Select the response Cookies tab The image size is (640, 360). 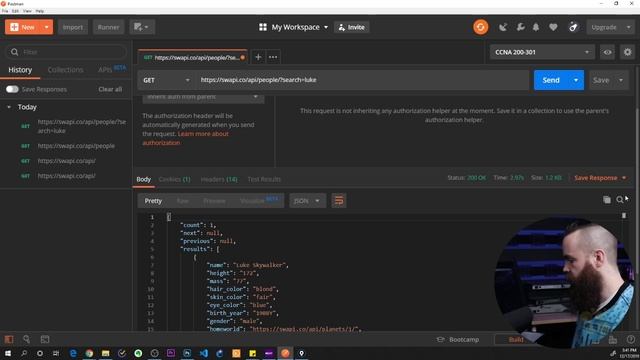pyautogui.click(x=174, y=179)
